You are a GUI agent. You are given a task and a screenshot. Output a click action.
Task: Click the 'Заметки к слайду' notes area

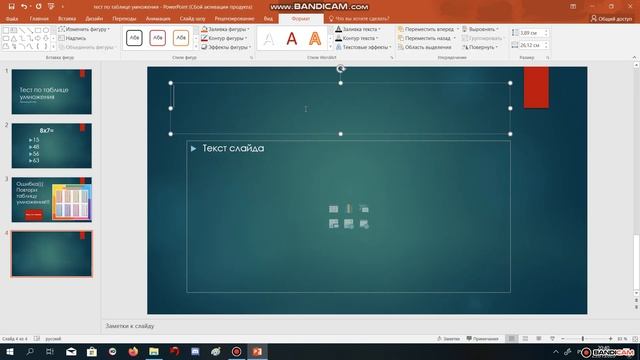(x=130, y=326)
